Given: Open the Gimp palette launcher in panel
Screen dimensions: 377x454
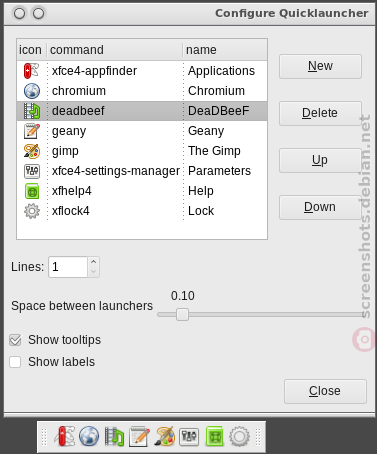Looking at the screenshot, I should (165, 436).
